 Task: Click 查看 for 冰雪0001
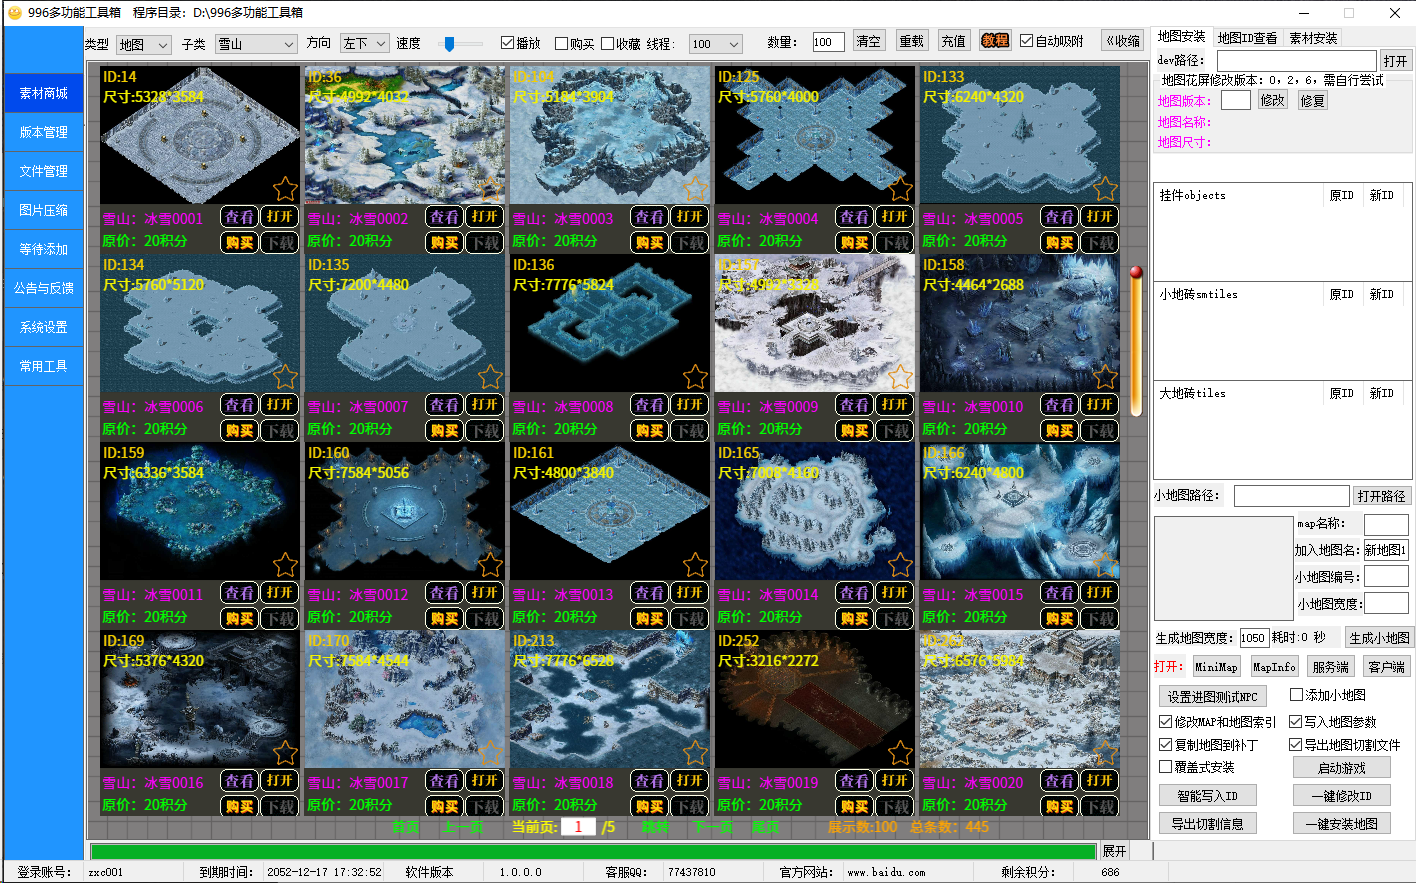point(239,216)
